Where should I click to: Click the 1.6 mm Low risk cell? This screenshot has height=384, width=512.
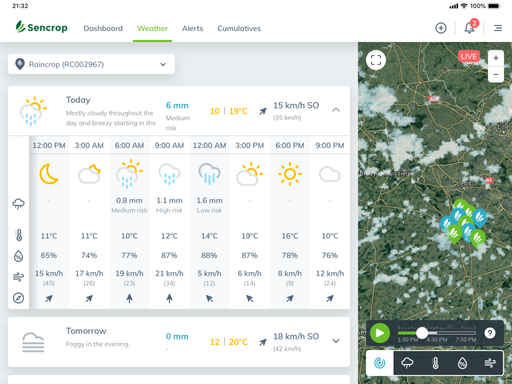tap(209, 205)
